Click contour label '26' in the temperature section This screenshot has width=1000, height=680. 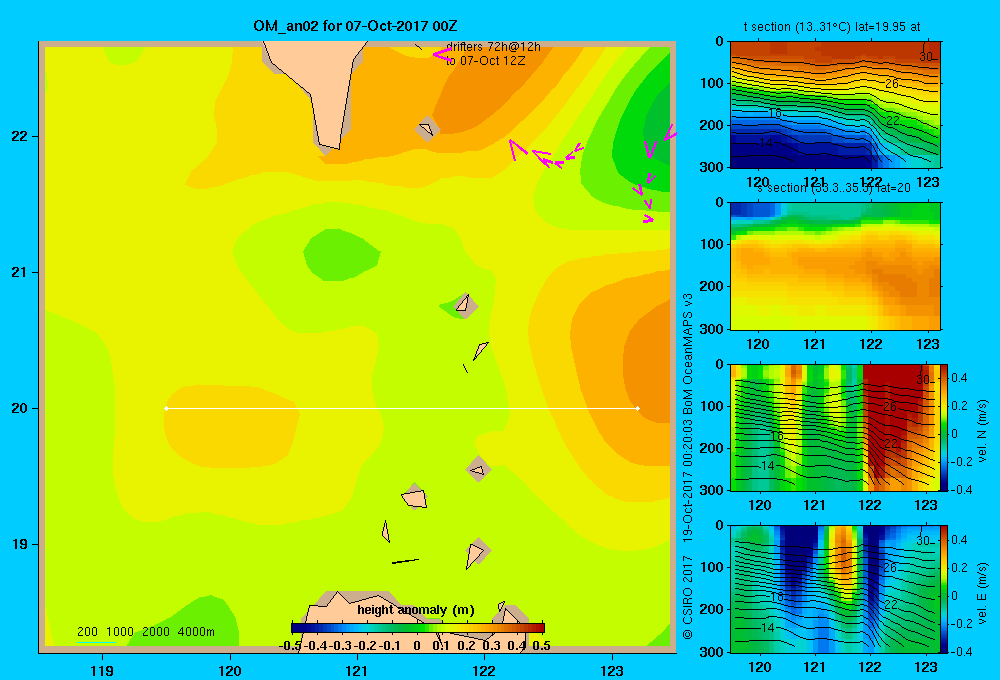(x=892, y=84)
